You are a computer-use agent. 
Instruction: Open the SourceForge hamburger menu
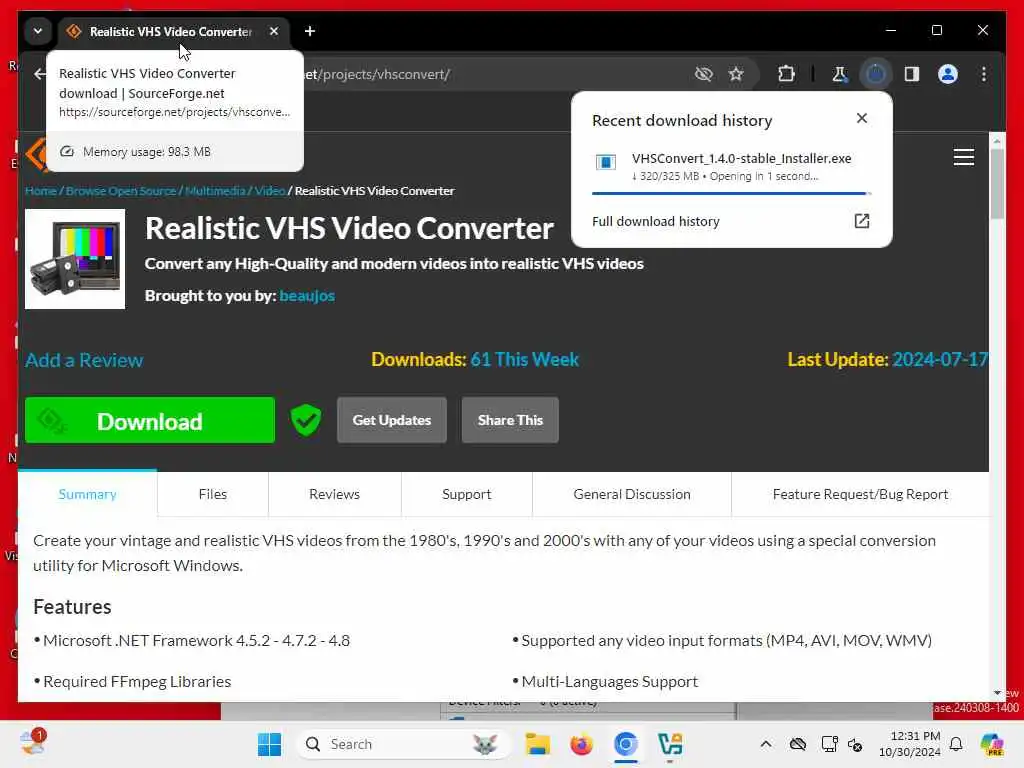[x=963, y=157]
